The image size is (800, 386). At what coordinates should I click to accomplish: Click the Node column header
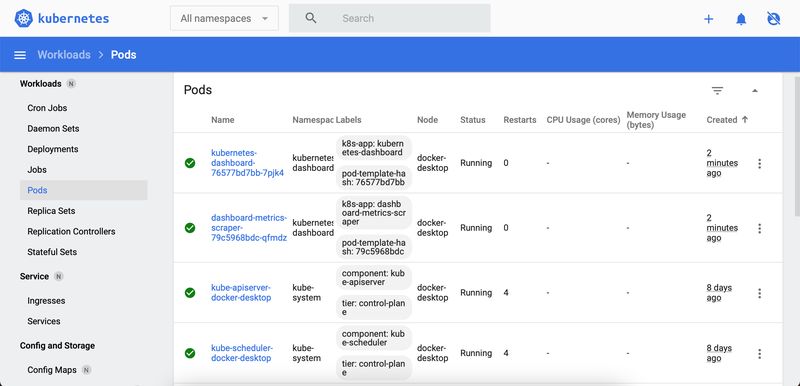(x=428, y=120)
